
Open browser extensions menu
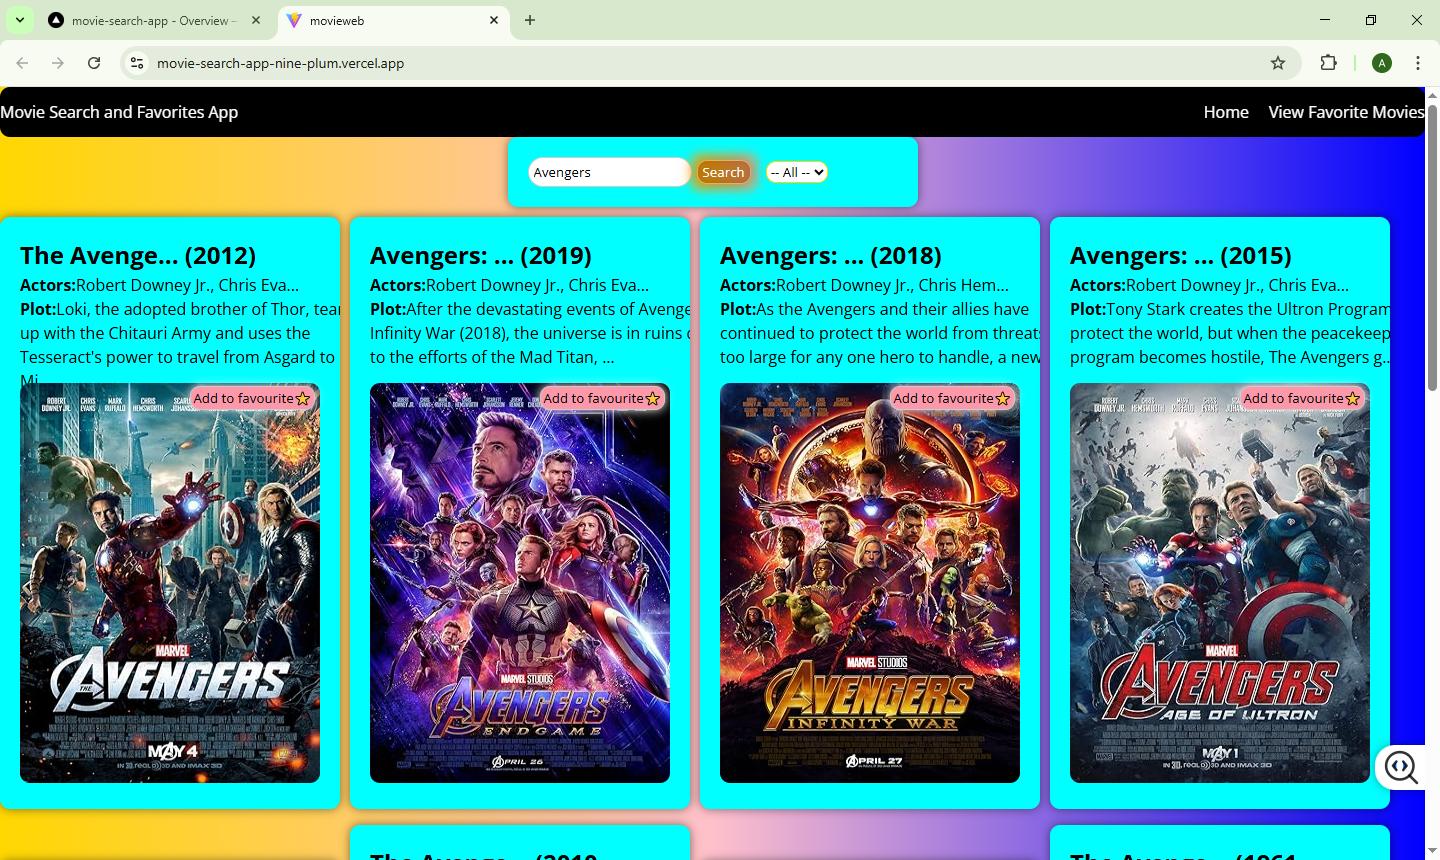(1328, 63)
